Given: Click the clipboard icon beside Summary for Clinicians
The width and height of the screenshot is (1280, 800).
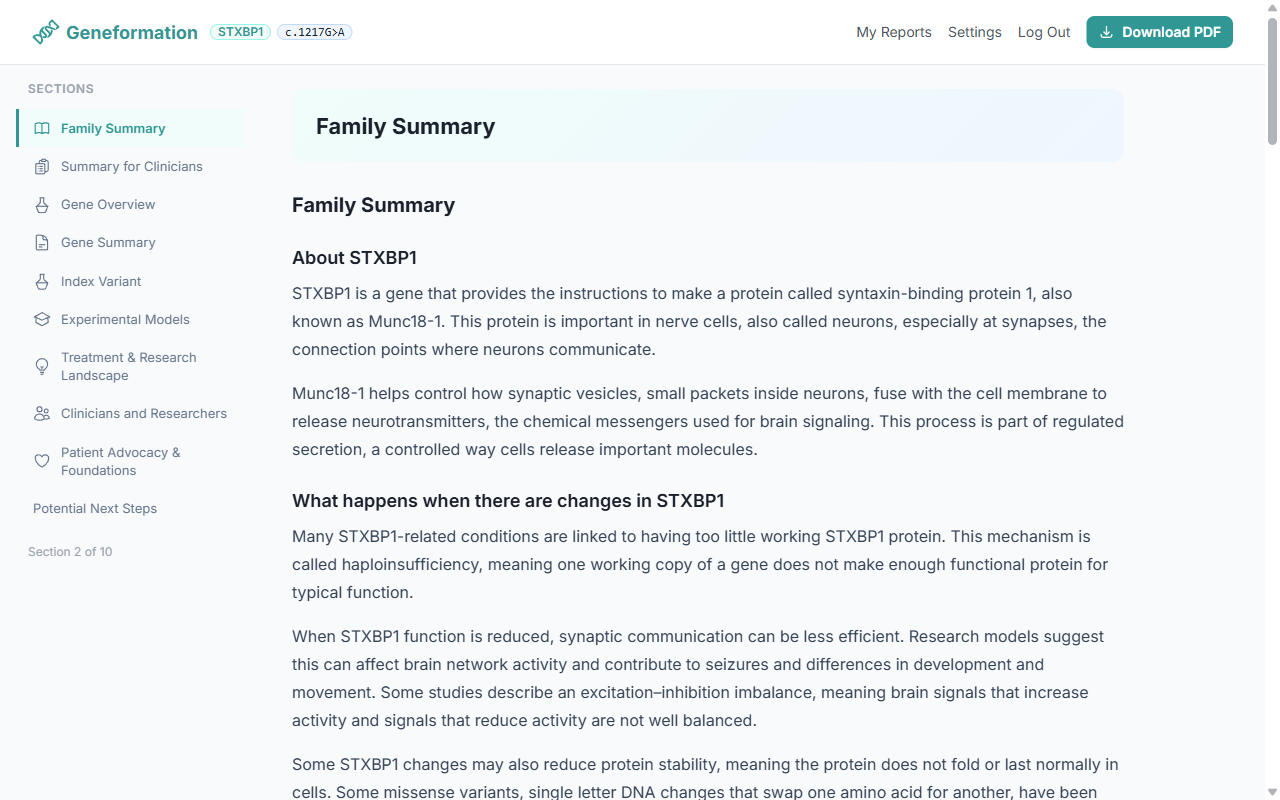Looking at the screenshot, I should pos(42,166).
